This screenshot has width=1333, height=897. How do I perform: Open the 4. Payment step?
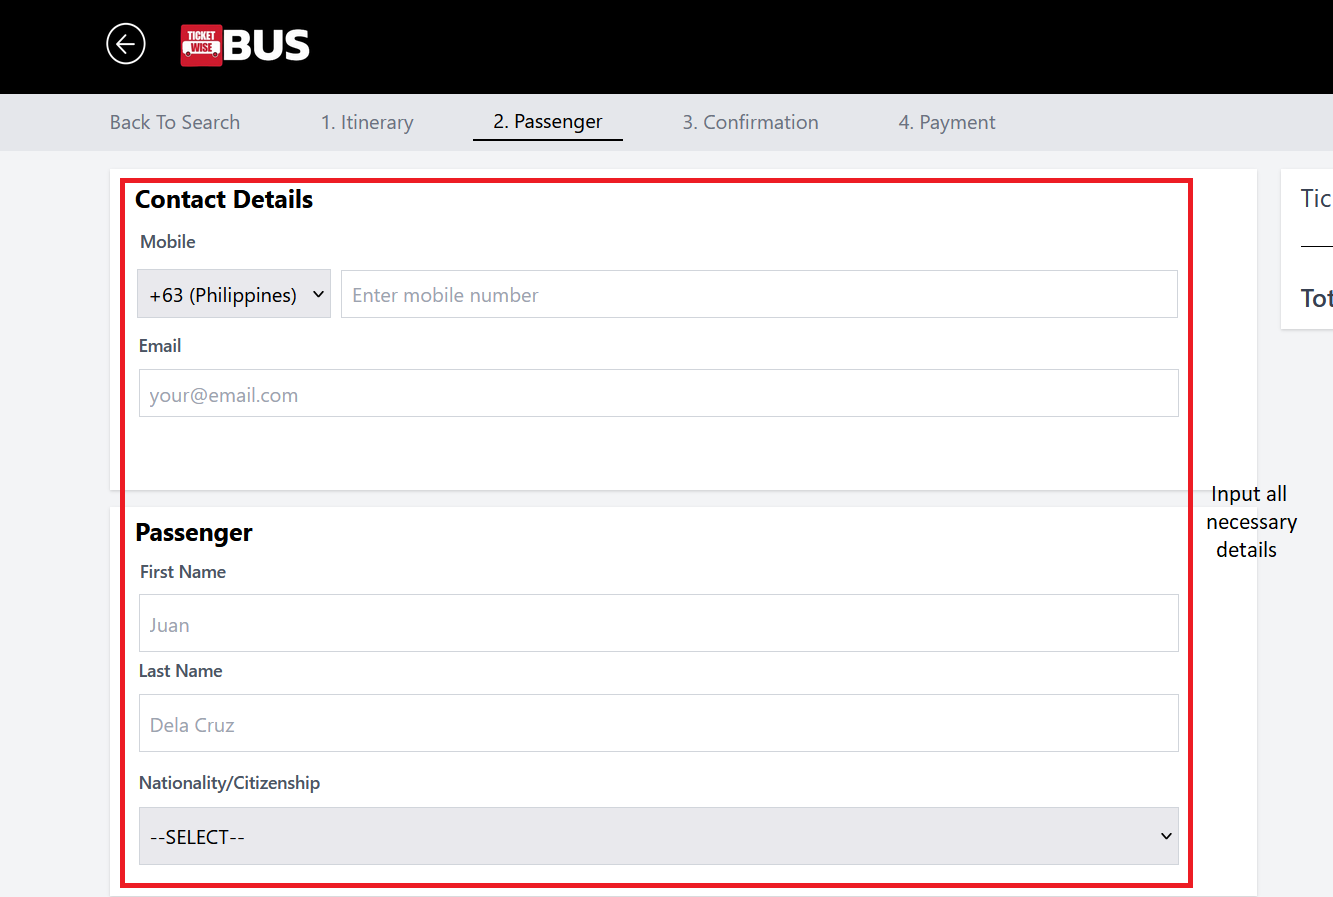(x=946, y=122)
